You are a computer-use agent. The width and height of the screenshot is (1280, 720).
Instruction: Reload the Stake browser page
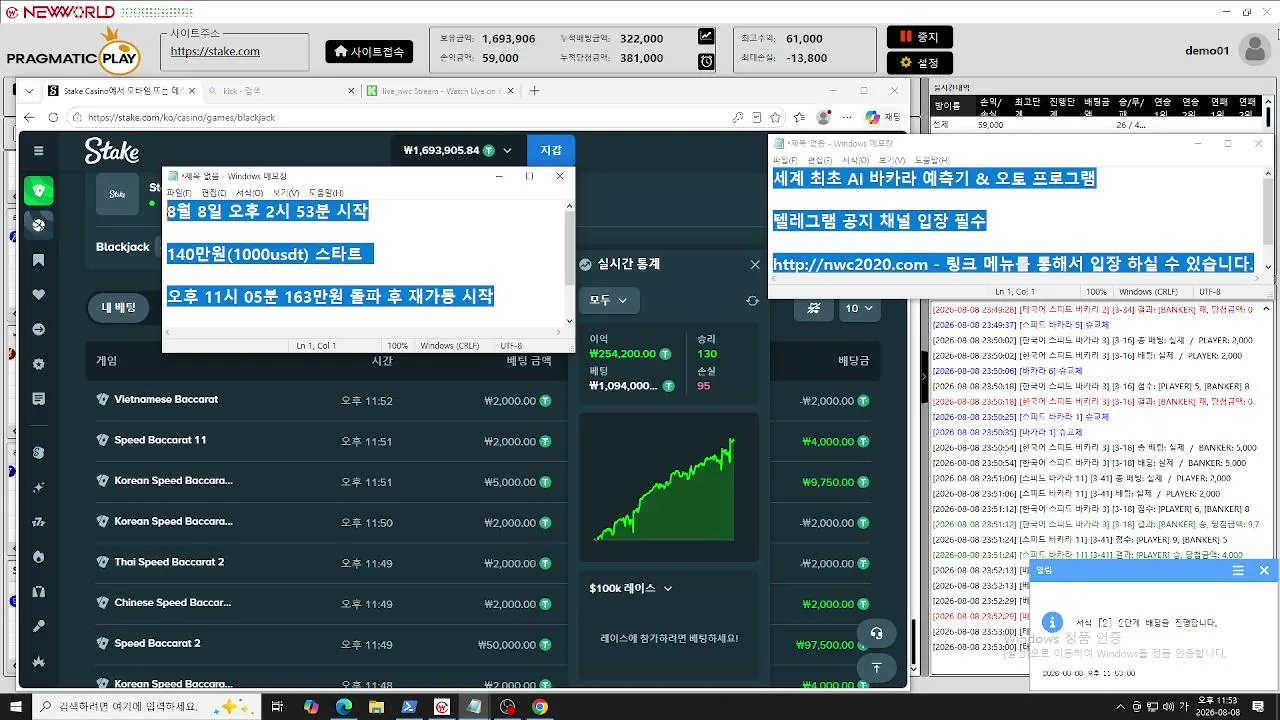(x=53, y=117)
